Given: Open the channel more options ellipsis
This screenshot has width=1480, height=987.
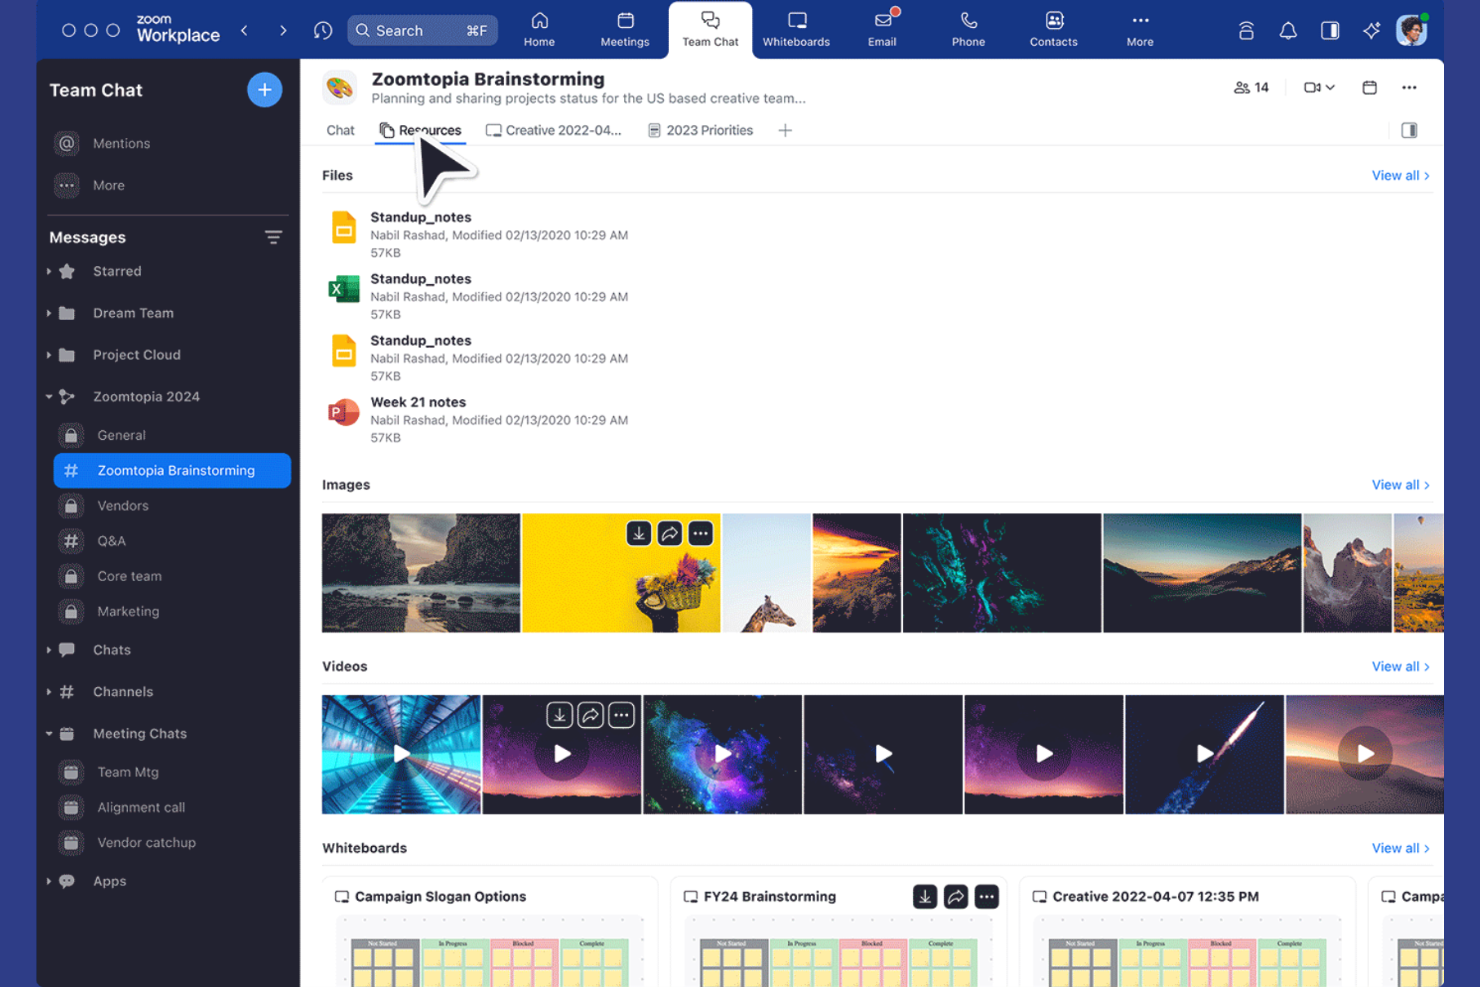Looking at the screenshot, I should (x=1409, y=88).
